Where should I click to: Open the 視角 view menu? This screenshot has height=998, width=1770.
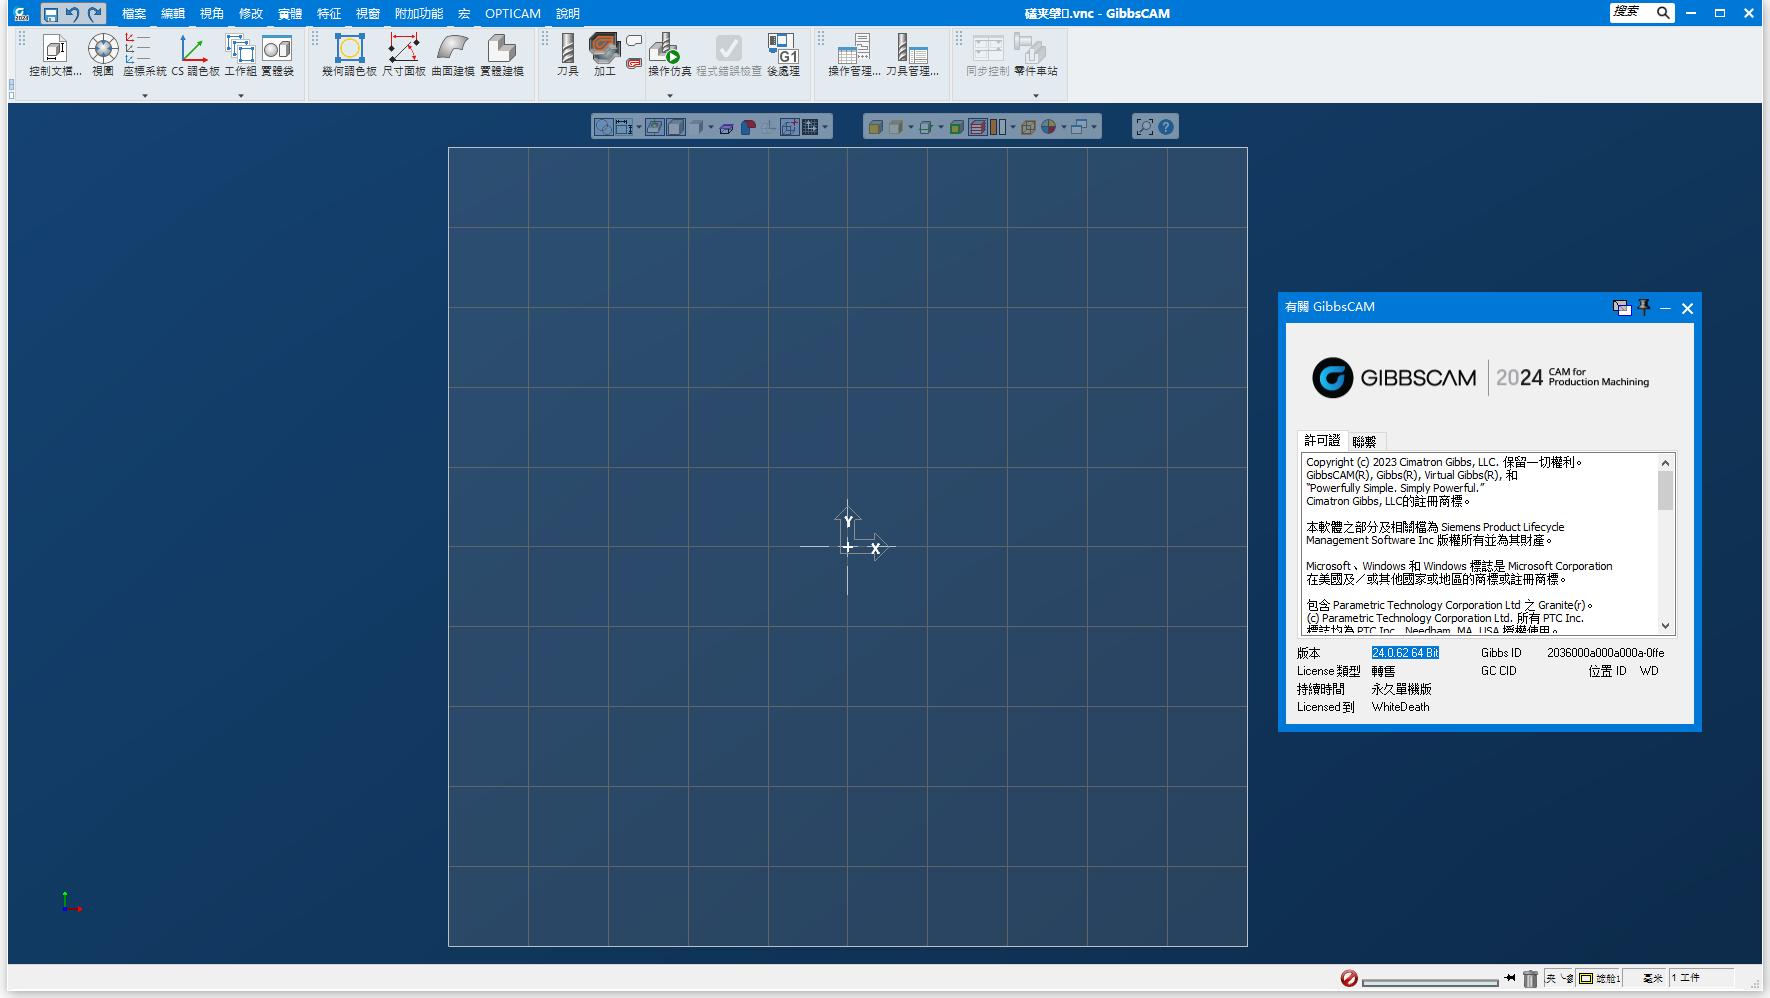(212, 14)
